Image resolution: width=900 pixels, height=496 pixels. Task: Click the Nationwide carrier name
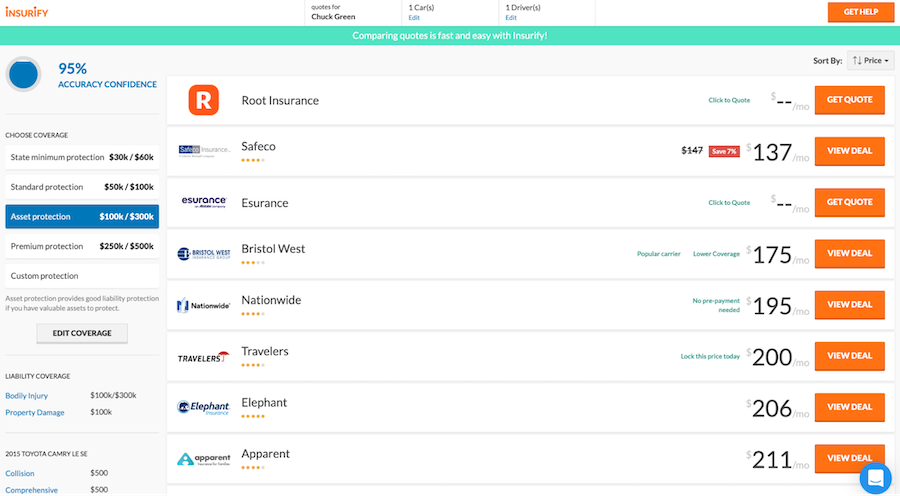coord(271,300)
